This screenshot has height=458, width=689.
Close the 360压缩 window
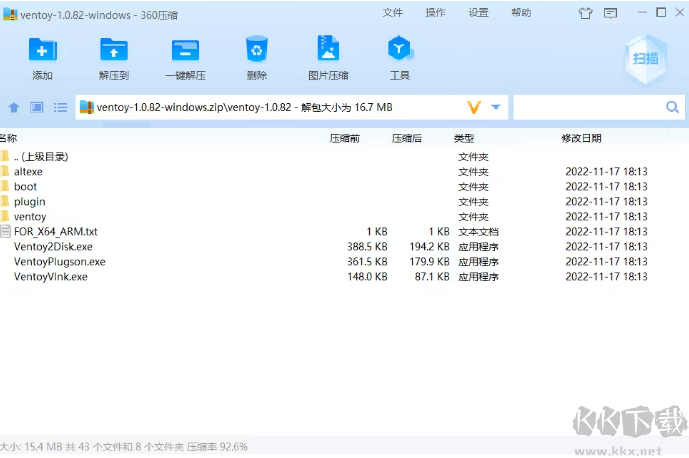(x=680, y=12)
